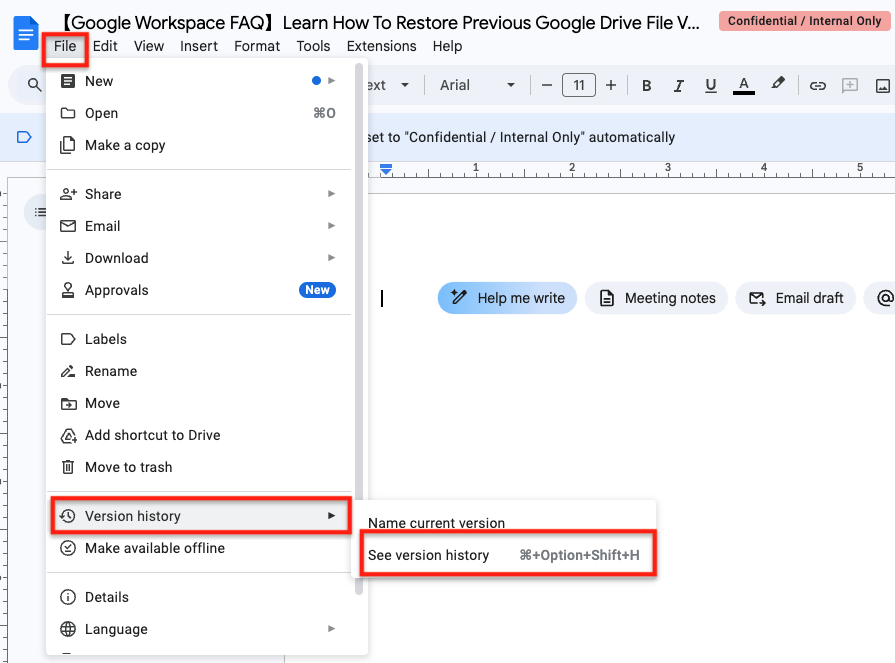Screen dimensions: 895x663
Task: Click the Google Docs home icon
Action: point(26,33)
